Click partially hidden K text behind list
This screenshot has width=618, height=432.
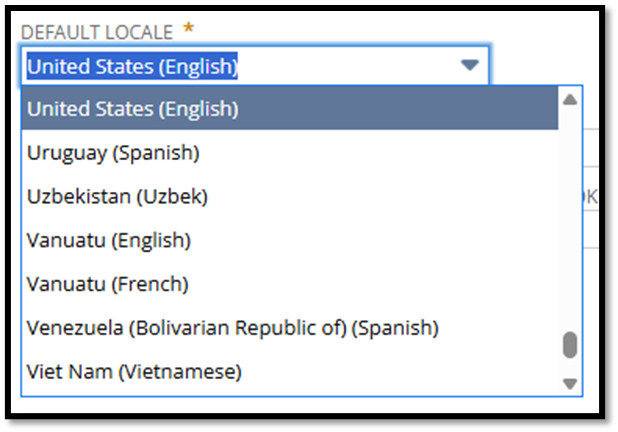coord(591,197)
